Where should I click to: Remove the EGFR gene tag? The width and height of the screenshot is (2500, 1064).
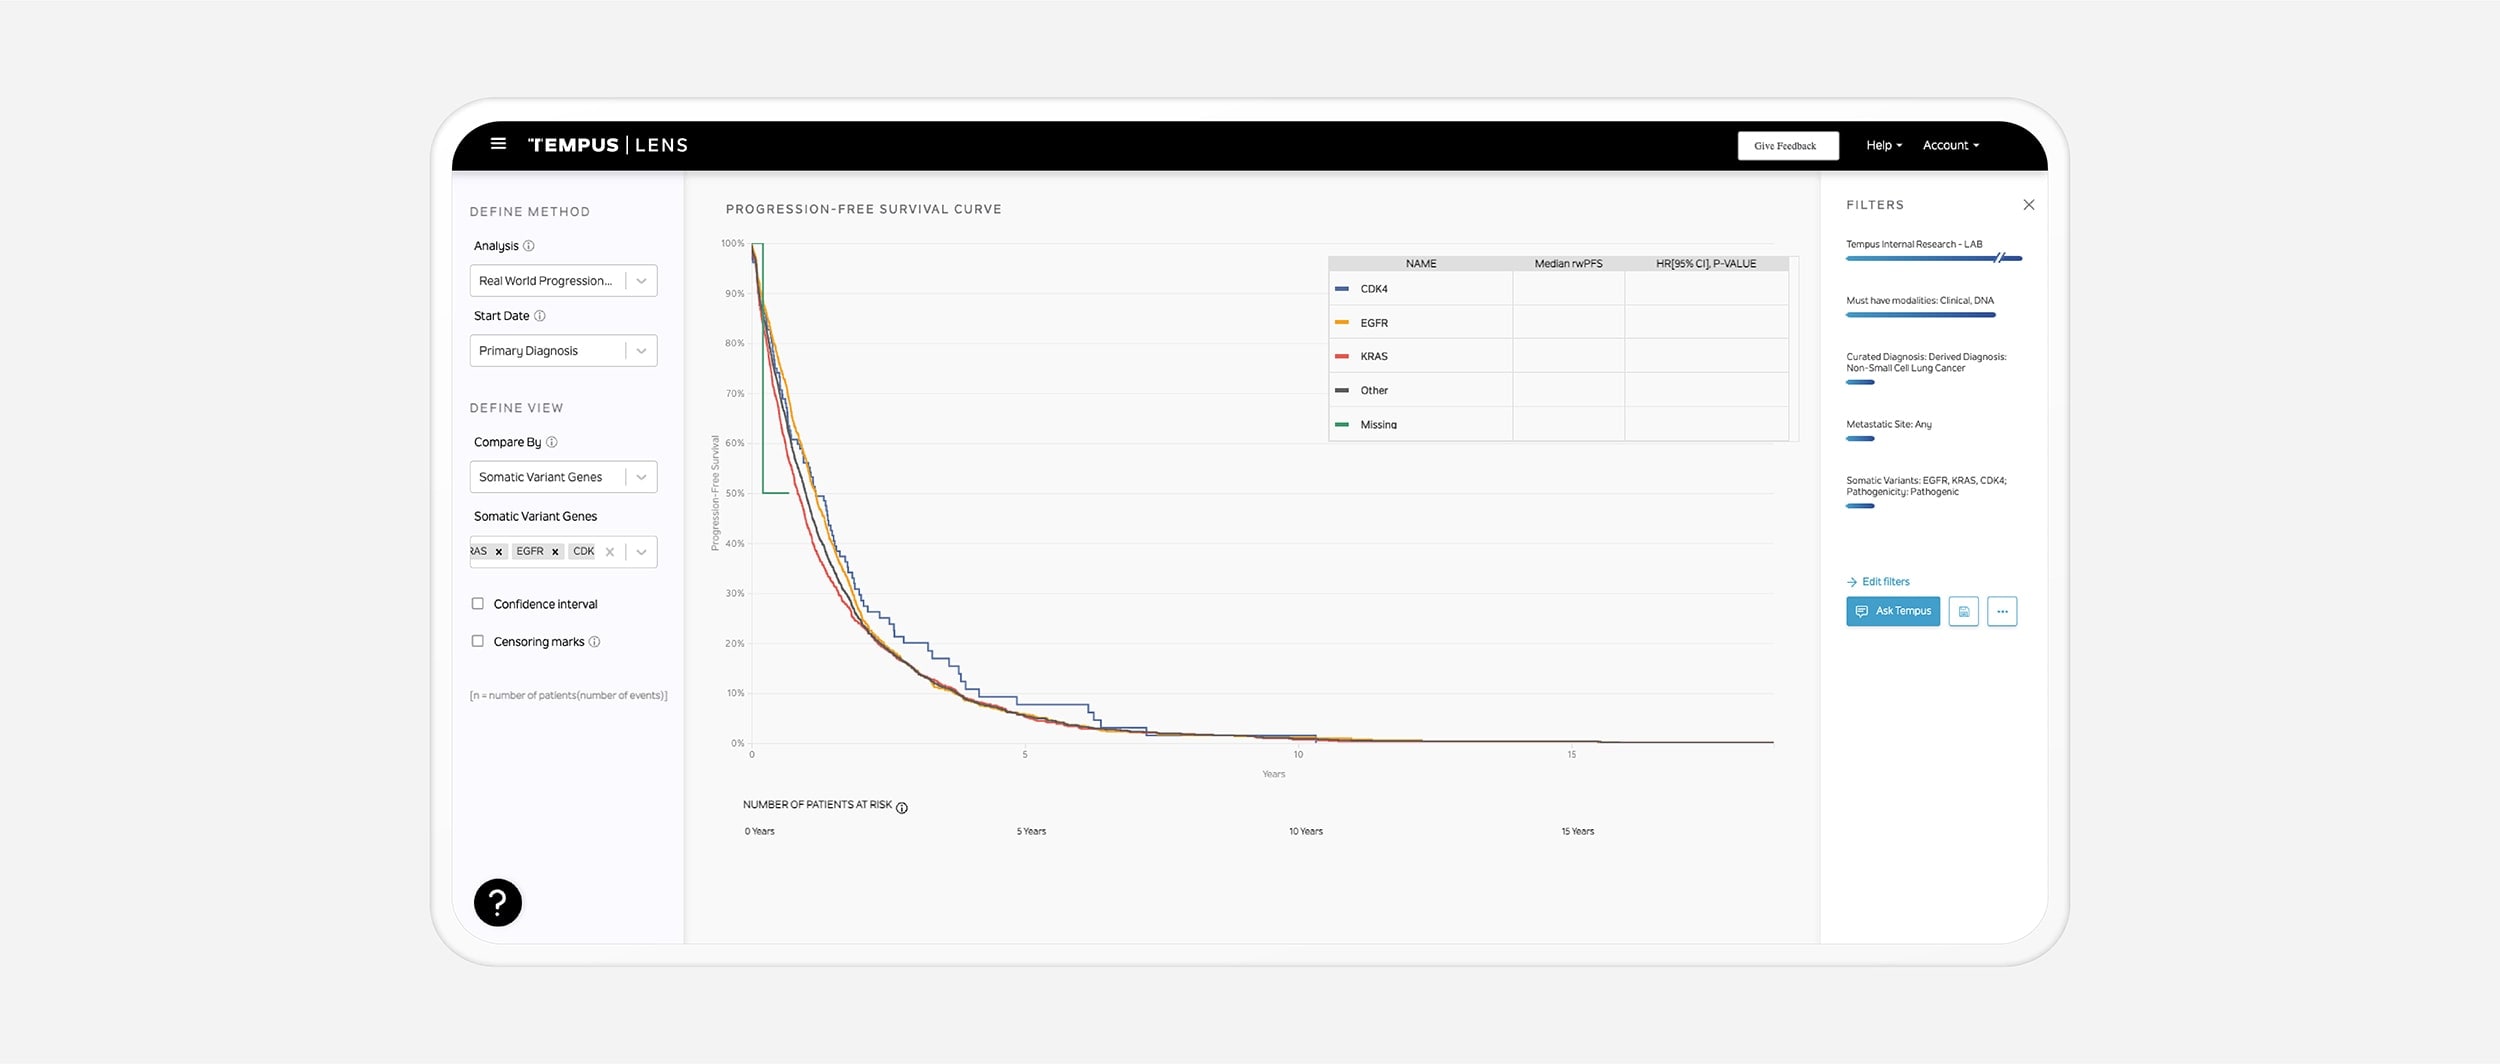(555, 552)
